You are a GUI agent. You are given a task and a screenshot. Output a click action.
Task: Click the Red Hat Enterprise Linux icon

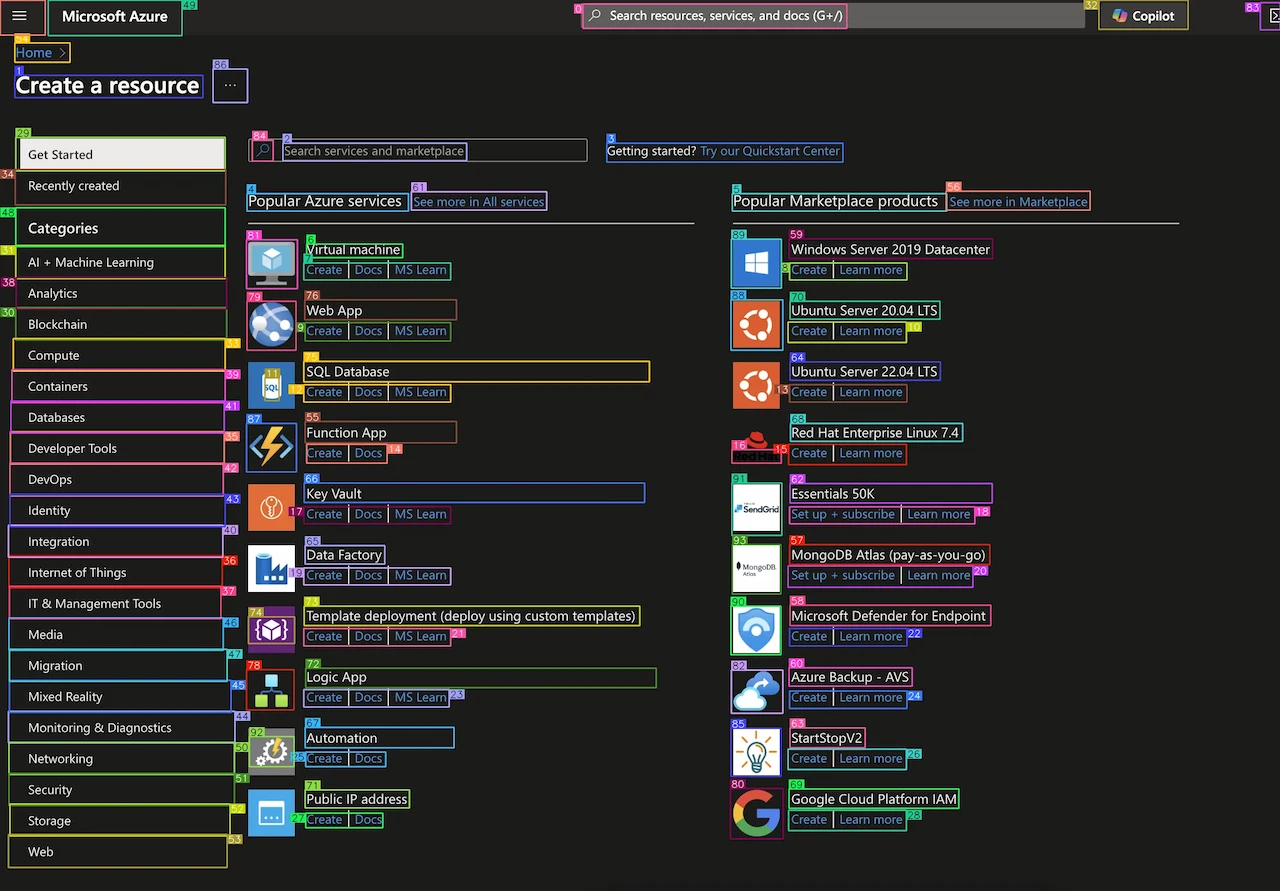point(756,445)
